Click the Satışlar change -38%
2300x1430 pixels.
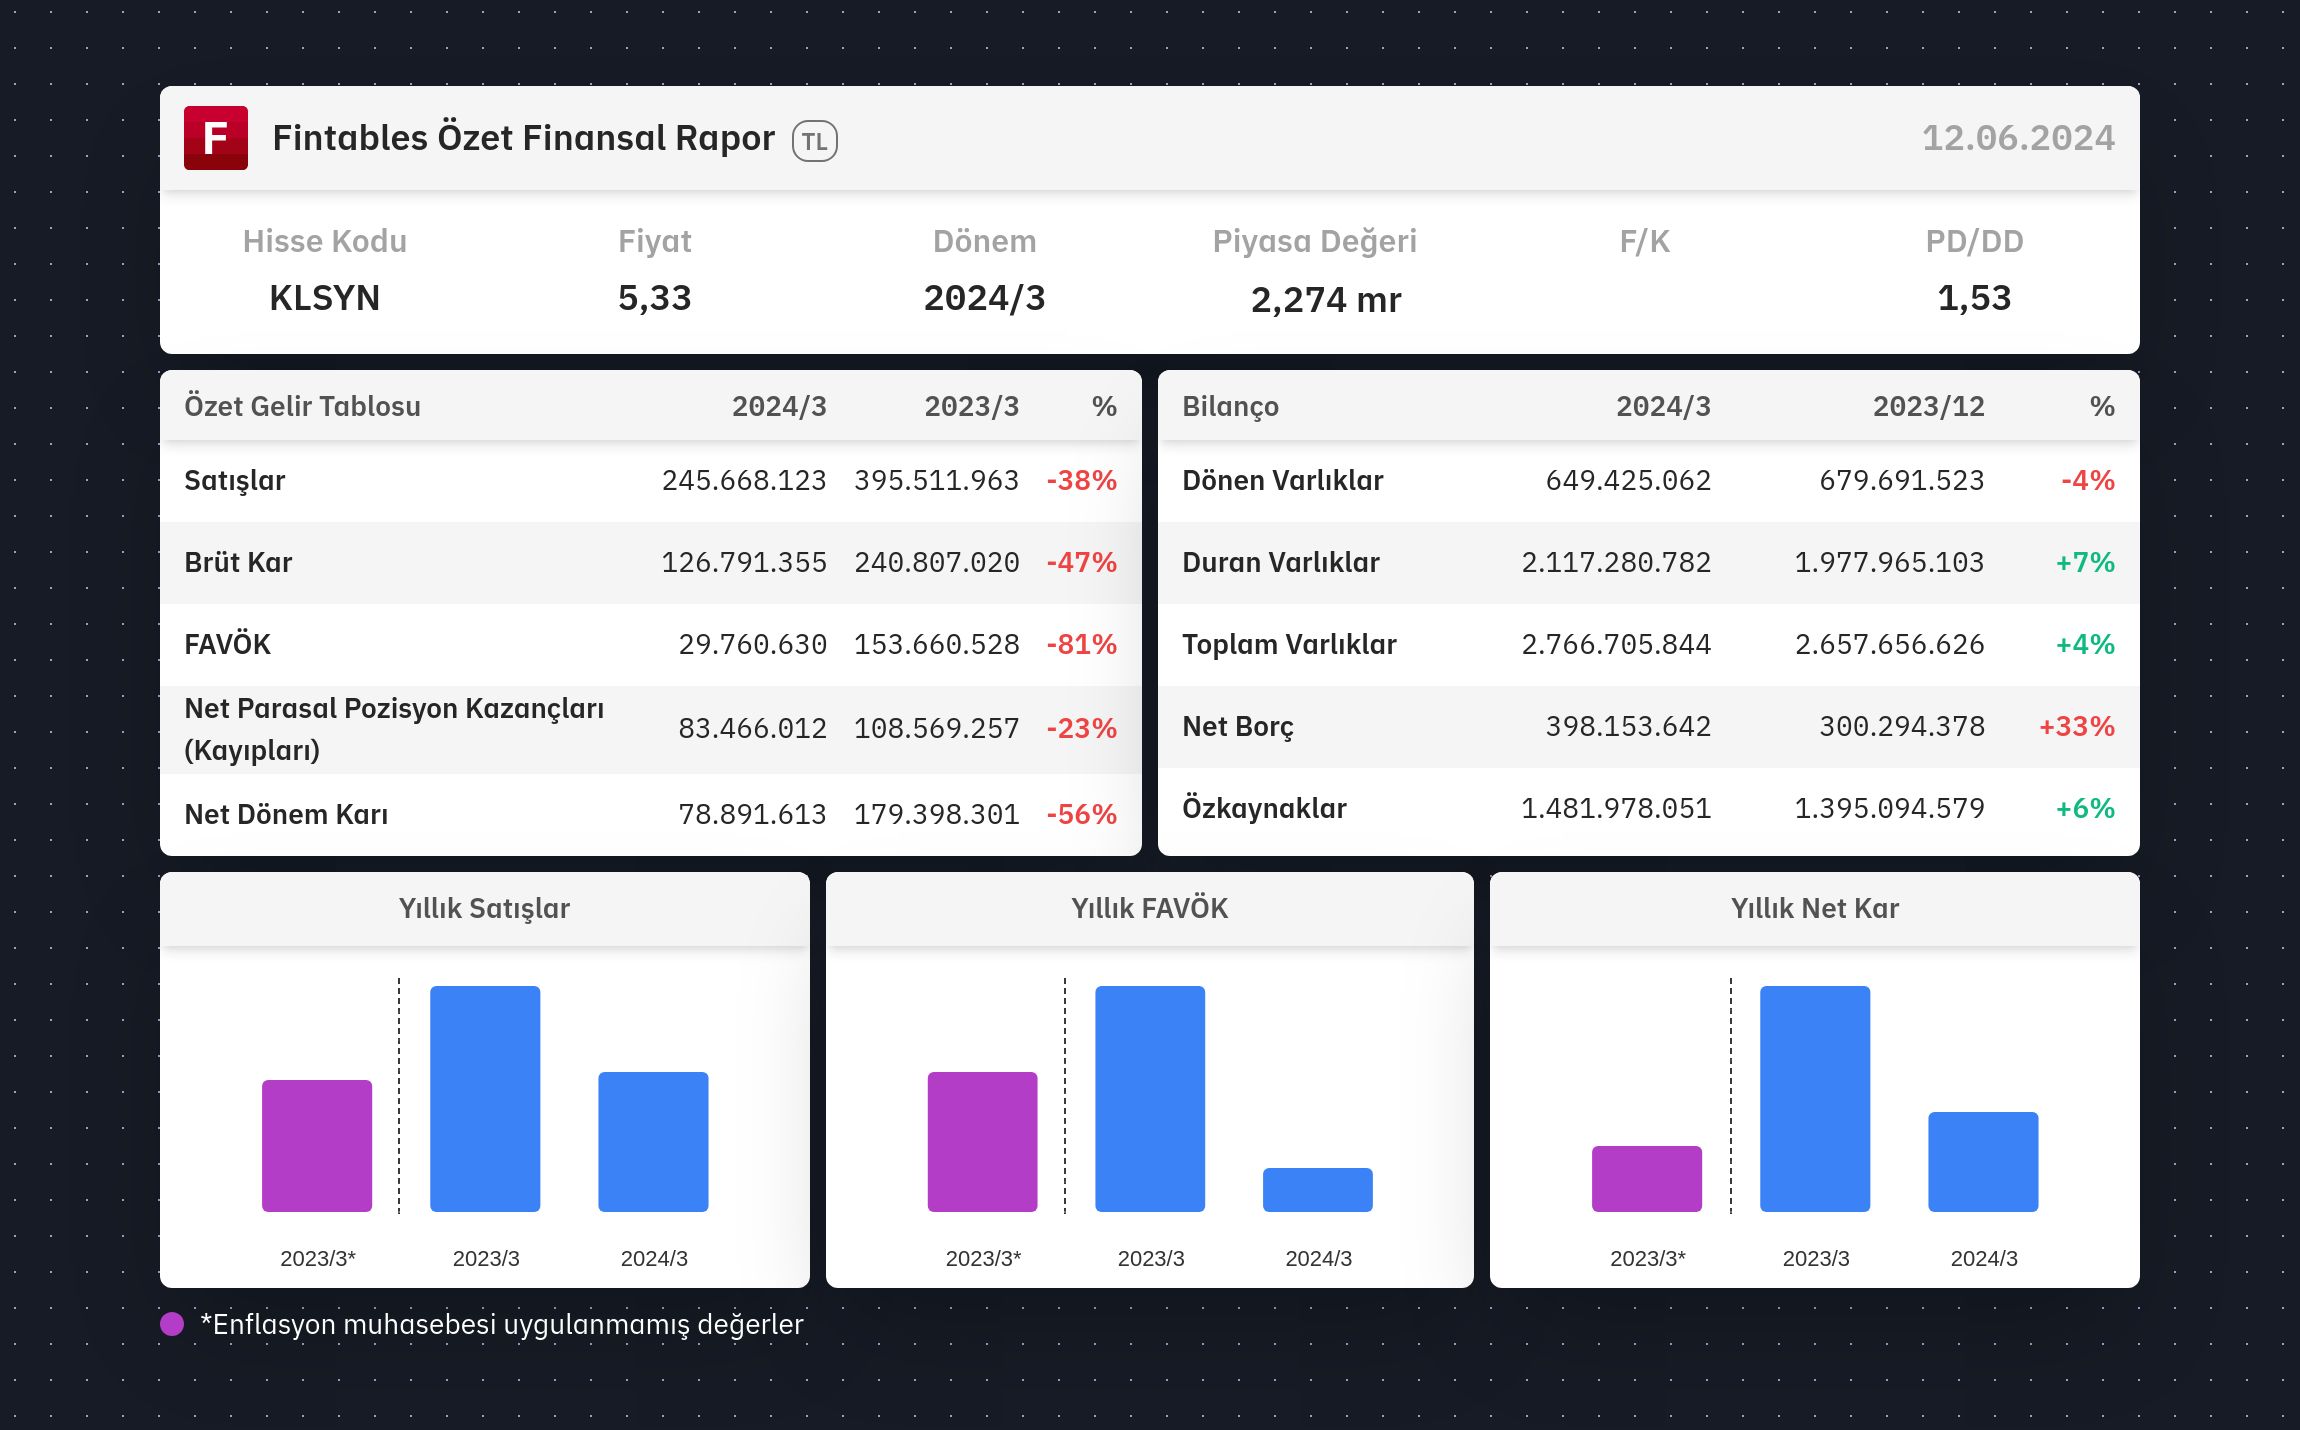pos(1082,480)
